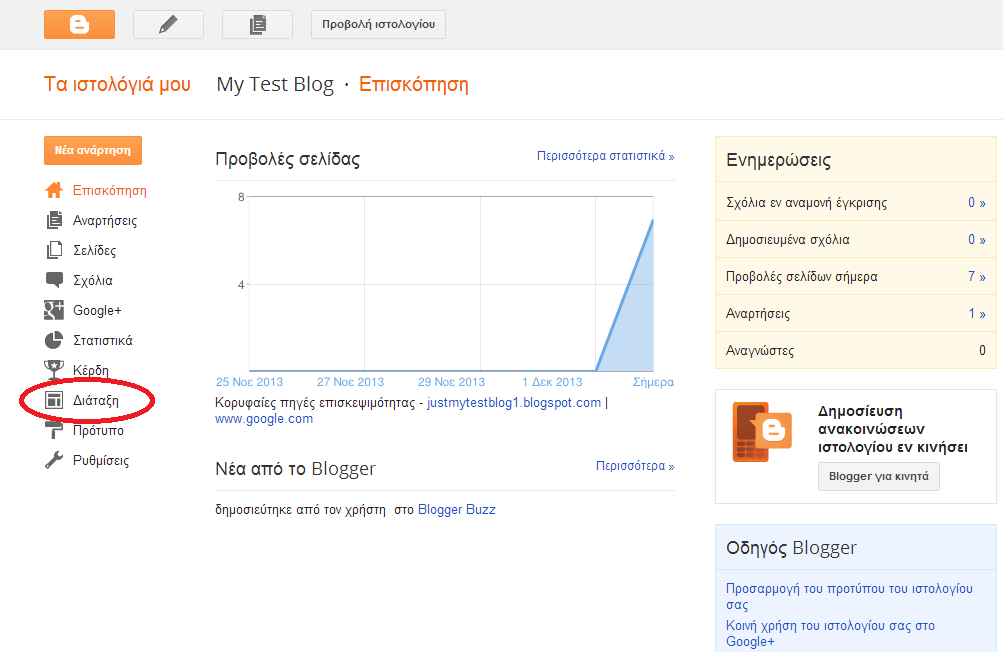Click the wrench icon for Ρυθμίσεις
1003x652 pixels.
[55, 461]
